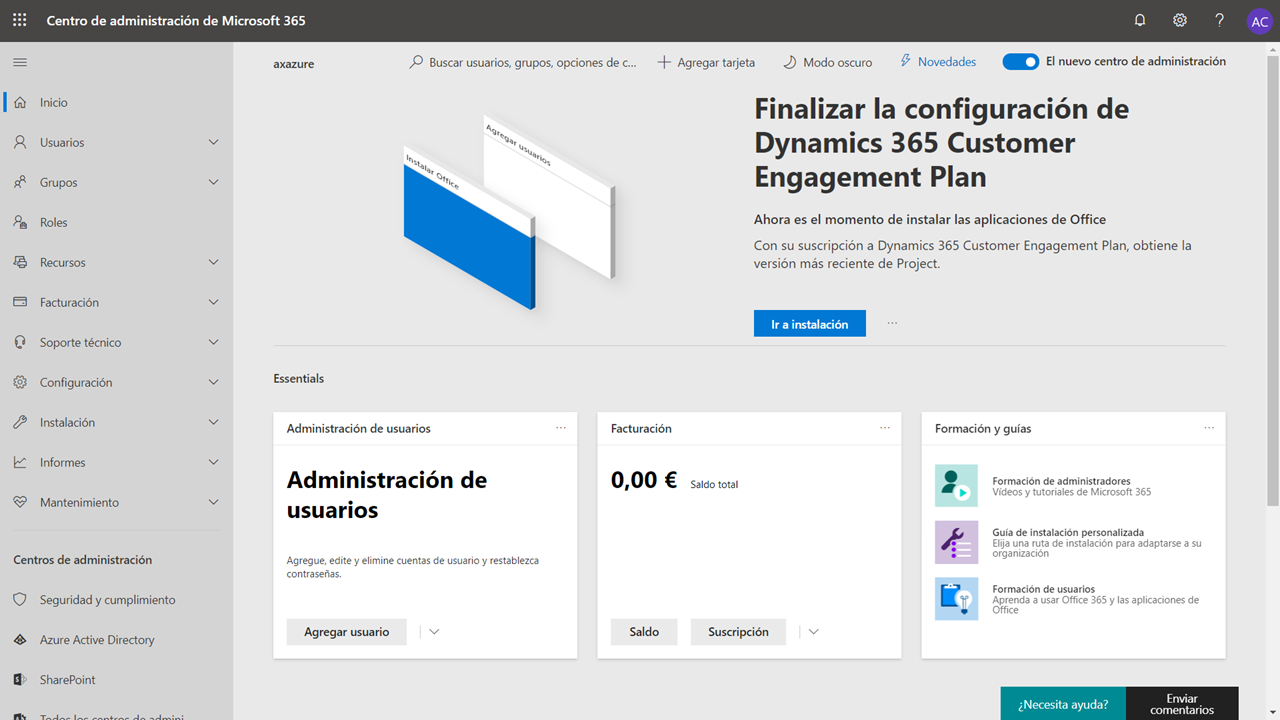
Task: Click the Instalación wrench icon
Action: [20, 422]
